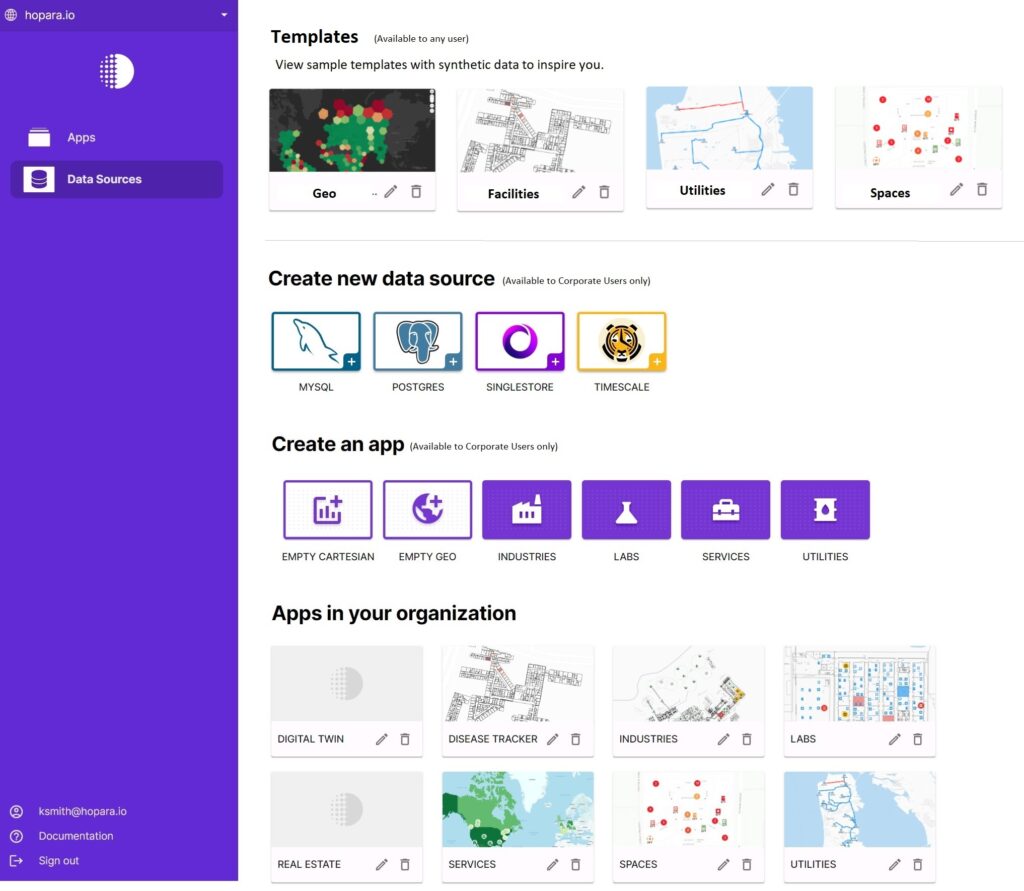Click the Documentation help icon
This screenshot has height=891, width=1024.
pyautogui.click(x=16, y=836)
